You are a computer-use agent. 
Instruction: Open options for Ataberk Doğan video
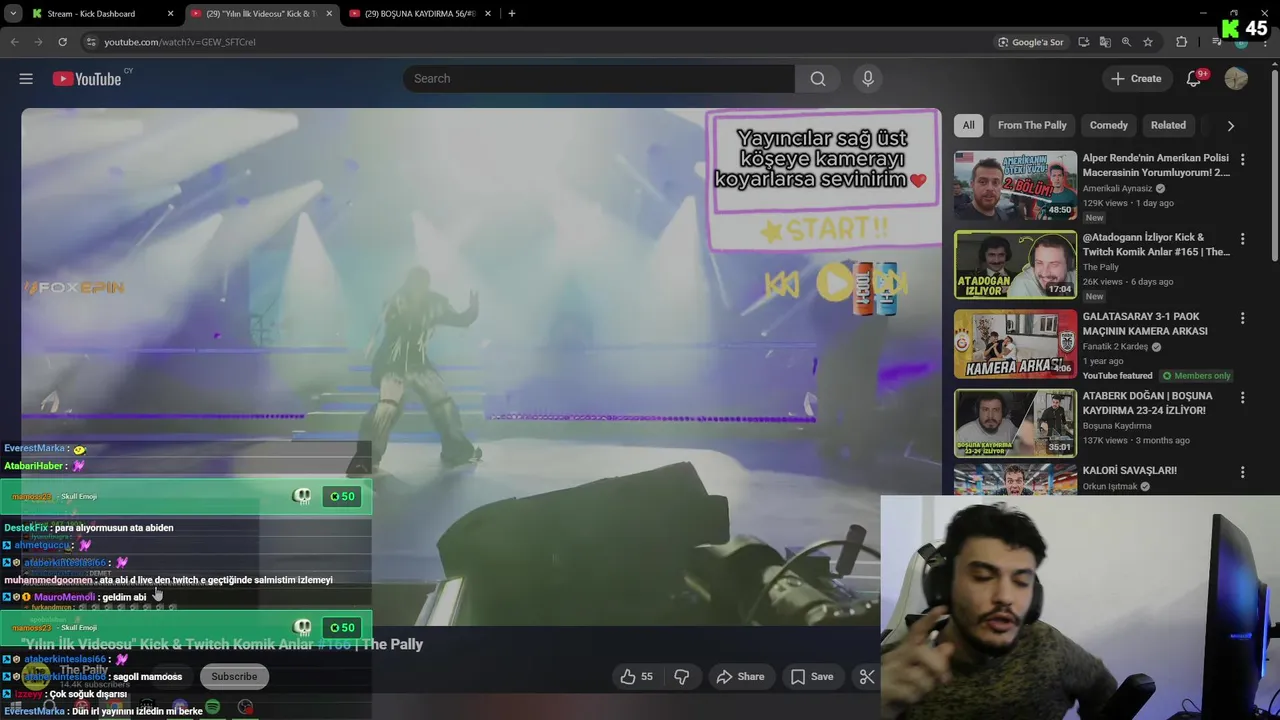(1243, 397)
